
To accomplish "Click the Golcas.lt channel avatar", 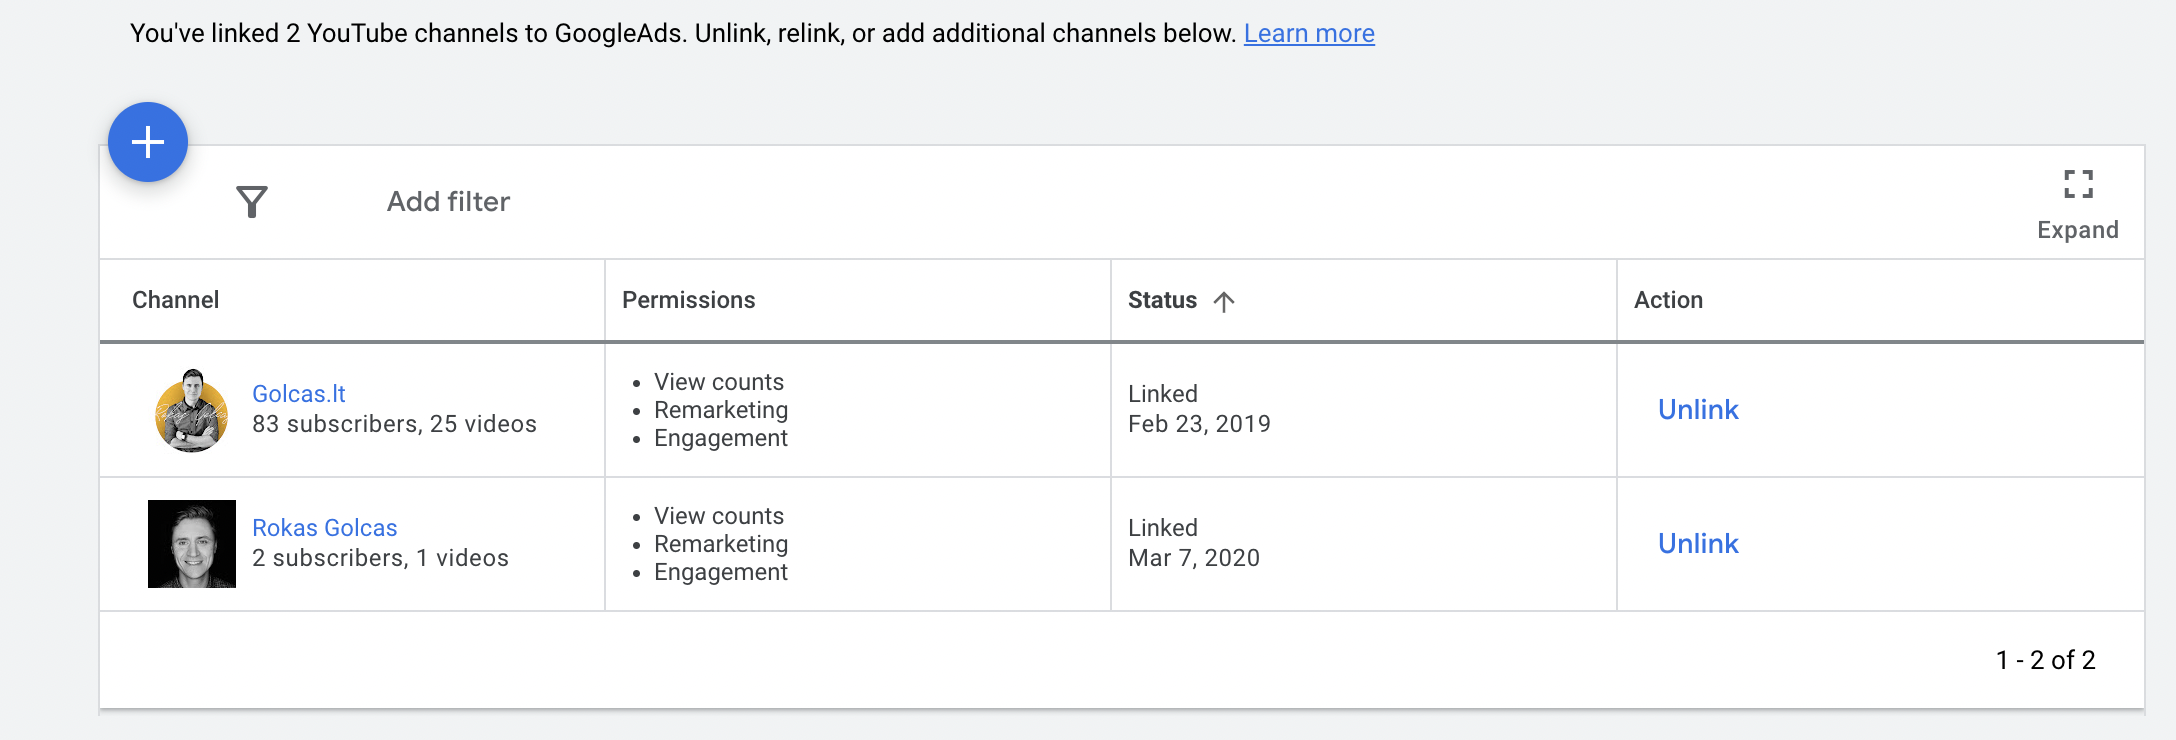I will 192,410.
